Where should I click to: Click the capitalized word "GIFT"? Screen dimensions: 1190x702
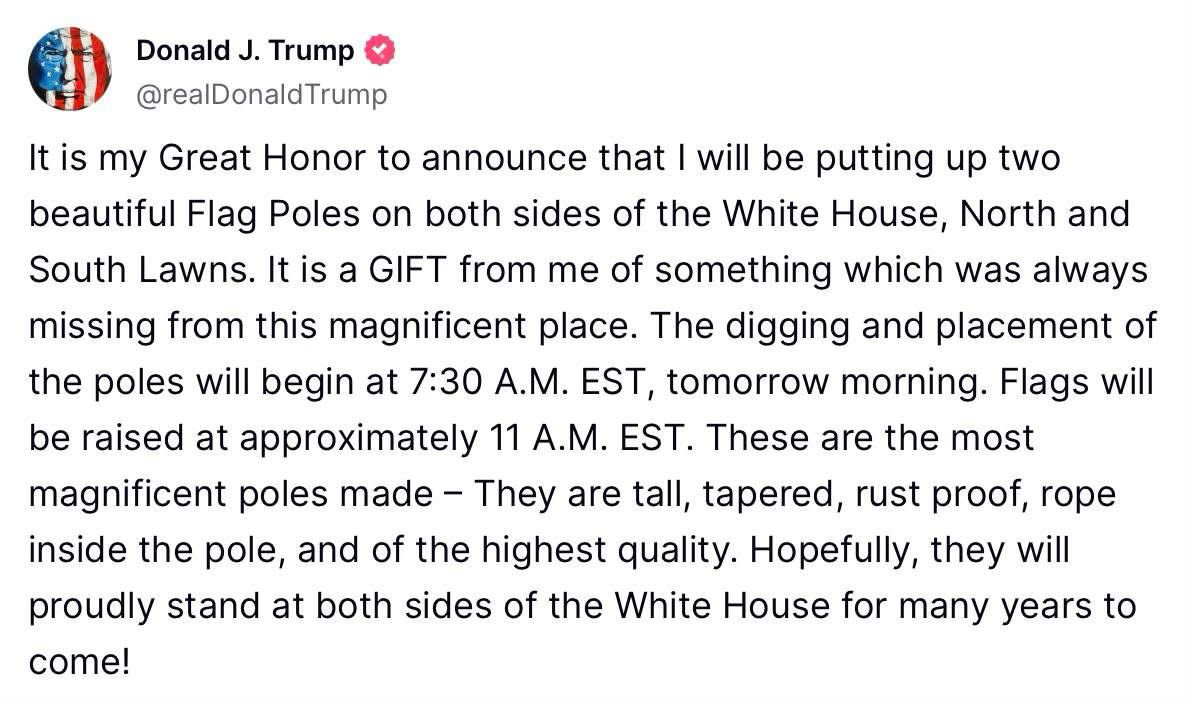tap(408, 270)
